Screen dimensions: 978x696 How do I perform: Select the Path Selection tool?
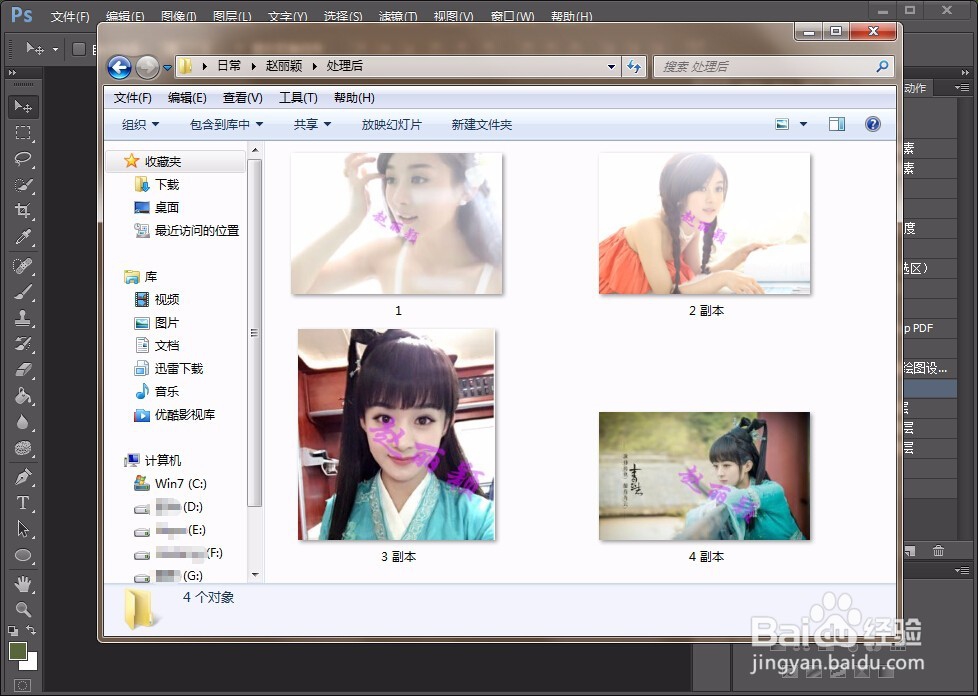pos(23,529)
